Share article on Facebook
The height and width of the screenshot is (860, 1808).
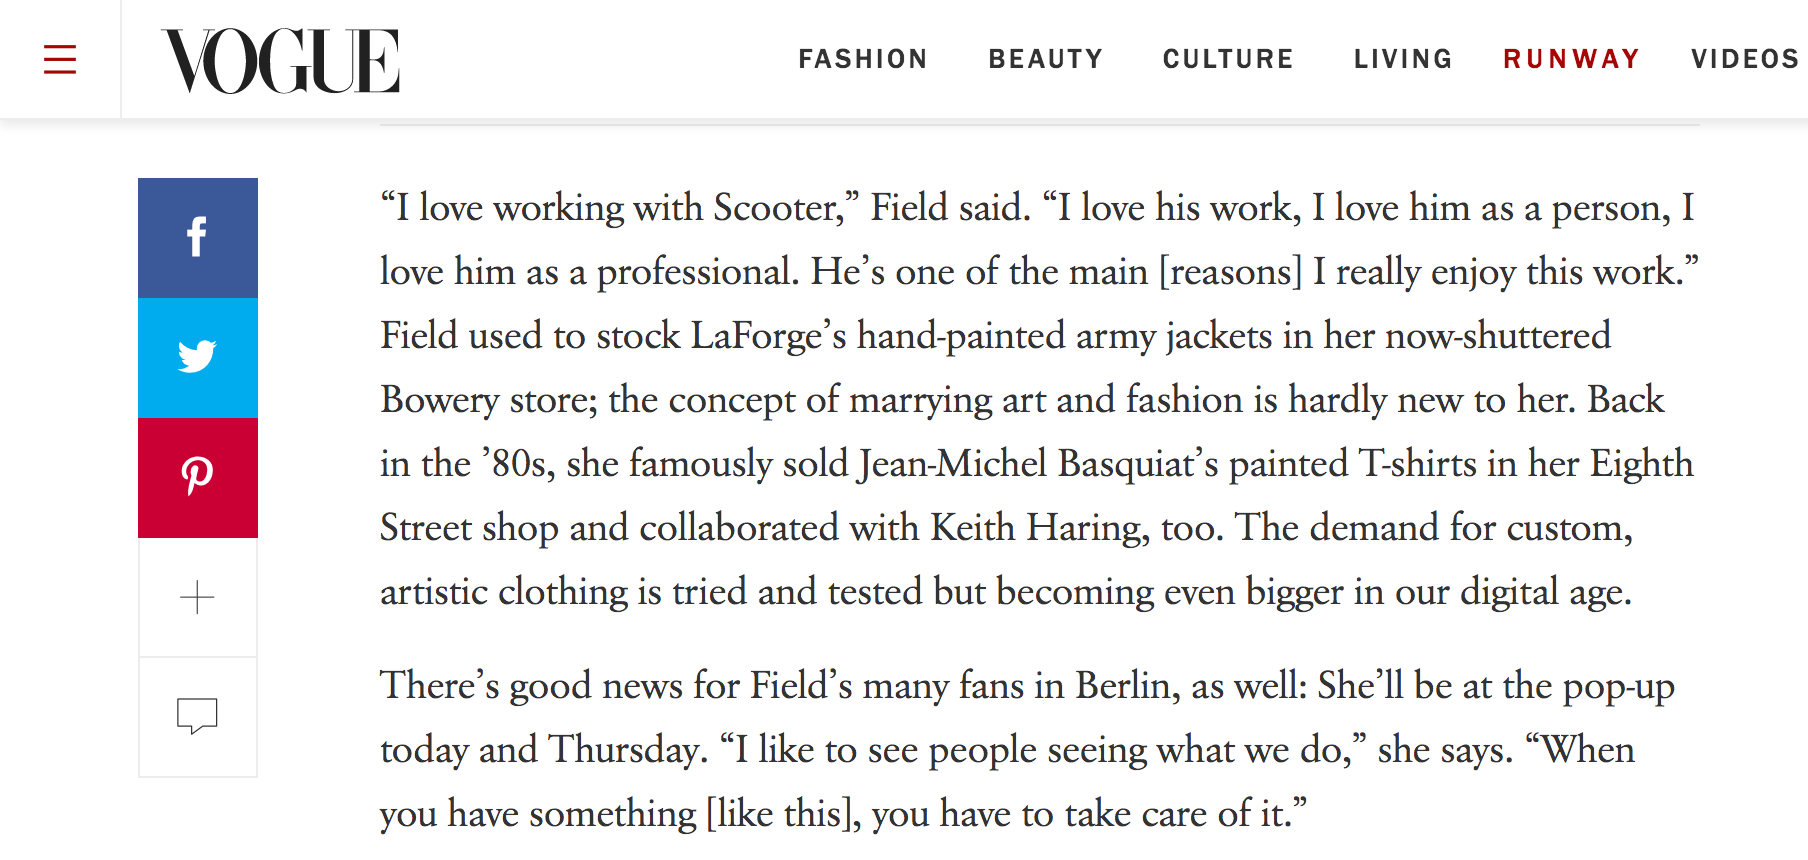pos(198,238)
